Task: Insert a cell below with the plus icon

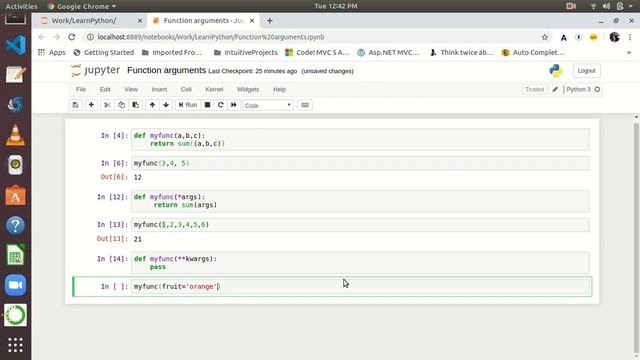Action: (91, 105)
